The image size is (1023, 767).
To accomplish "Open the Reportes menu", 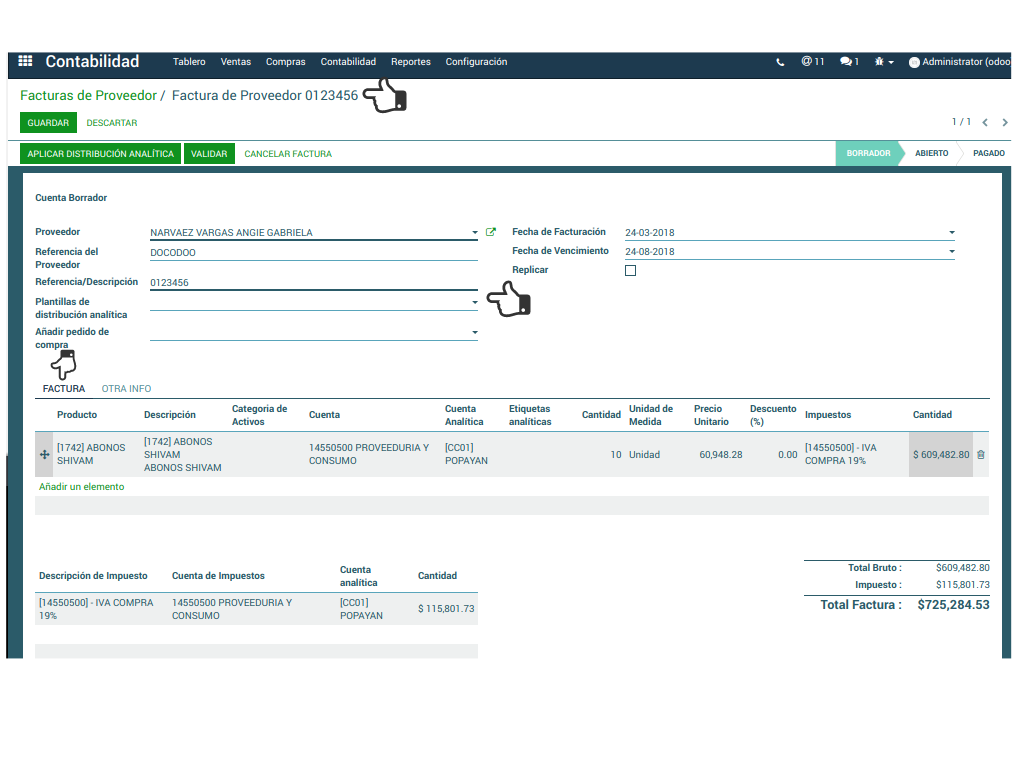I will (x=410, y=62).
